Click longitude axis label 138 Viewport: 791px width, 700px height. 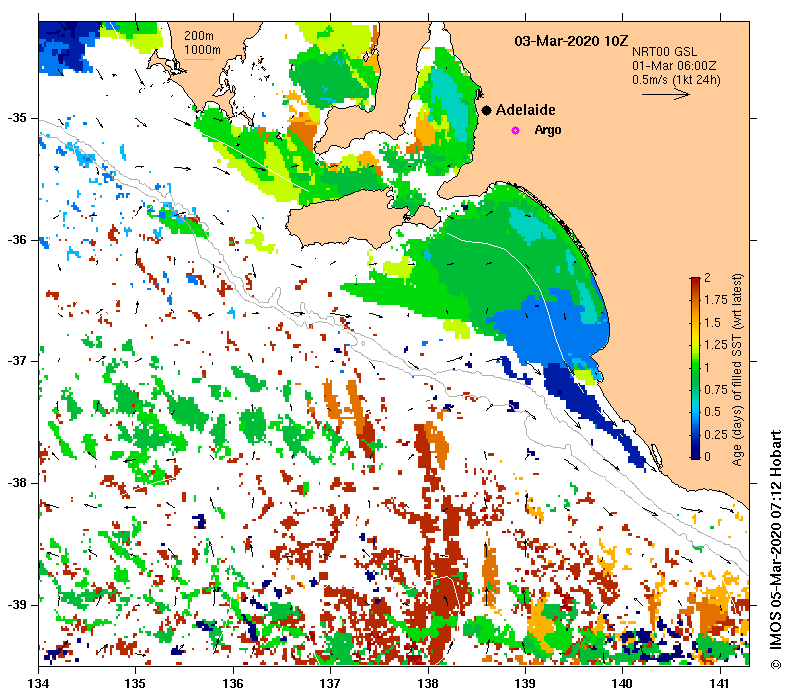[428, 683]
